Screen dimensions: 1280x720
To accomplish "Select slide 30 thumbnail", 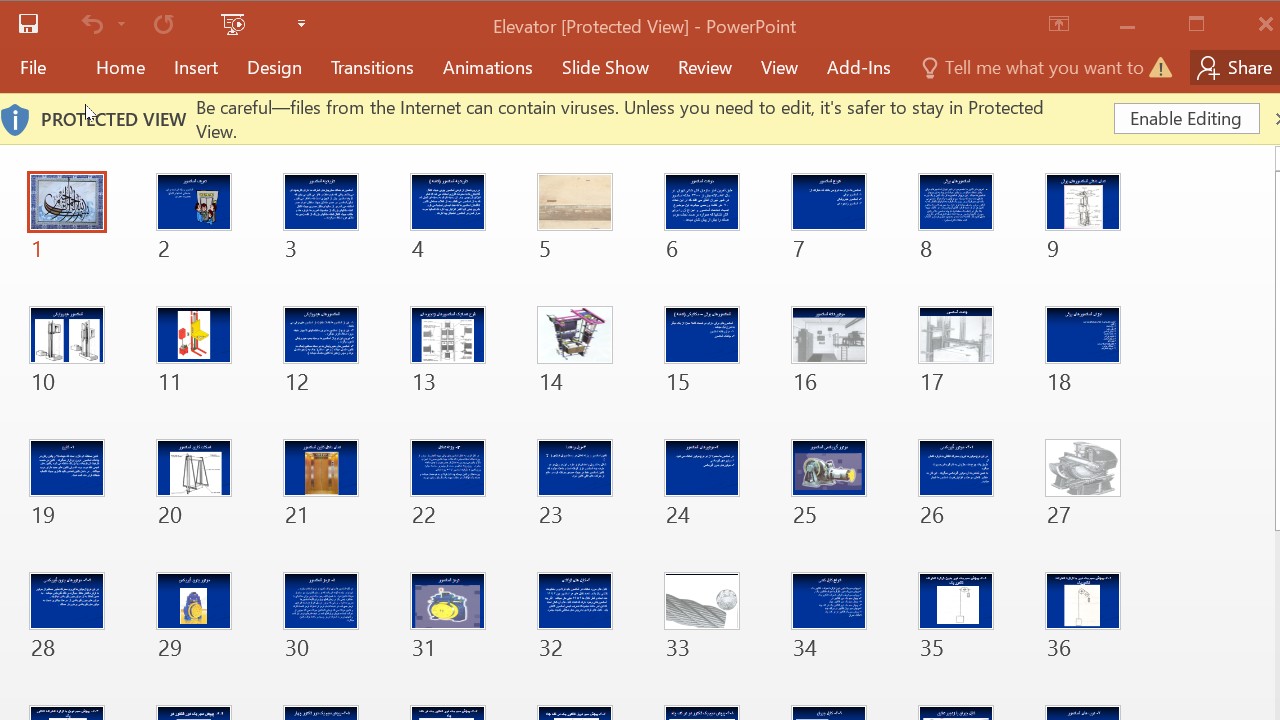I will tap(321, 601).
